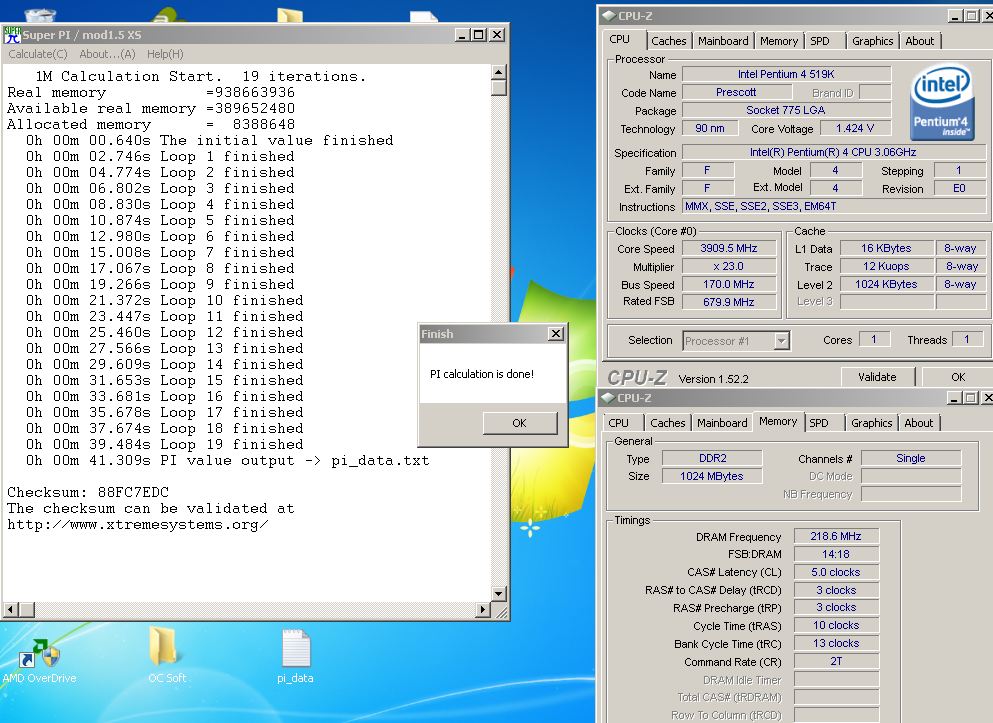Switch to SPD tab in top CPU-Z
The height and width of the screenshot is (723, 993).
pos(819,41)
